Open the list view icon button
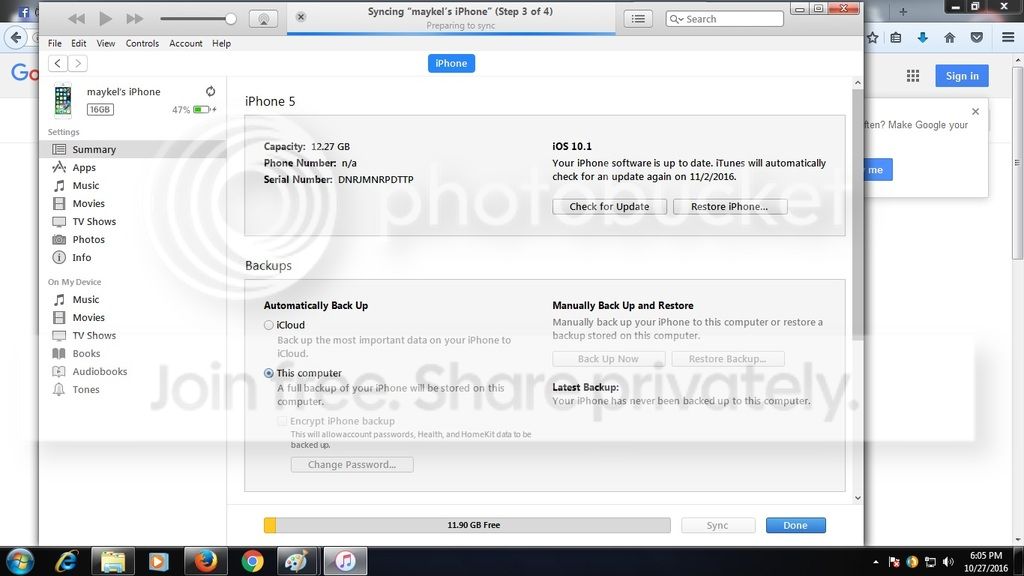The image size is (1024, 576). [639, 18]
